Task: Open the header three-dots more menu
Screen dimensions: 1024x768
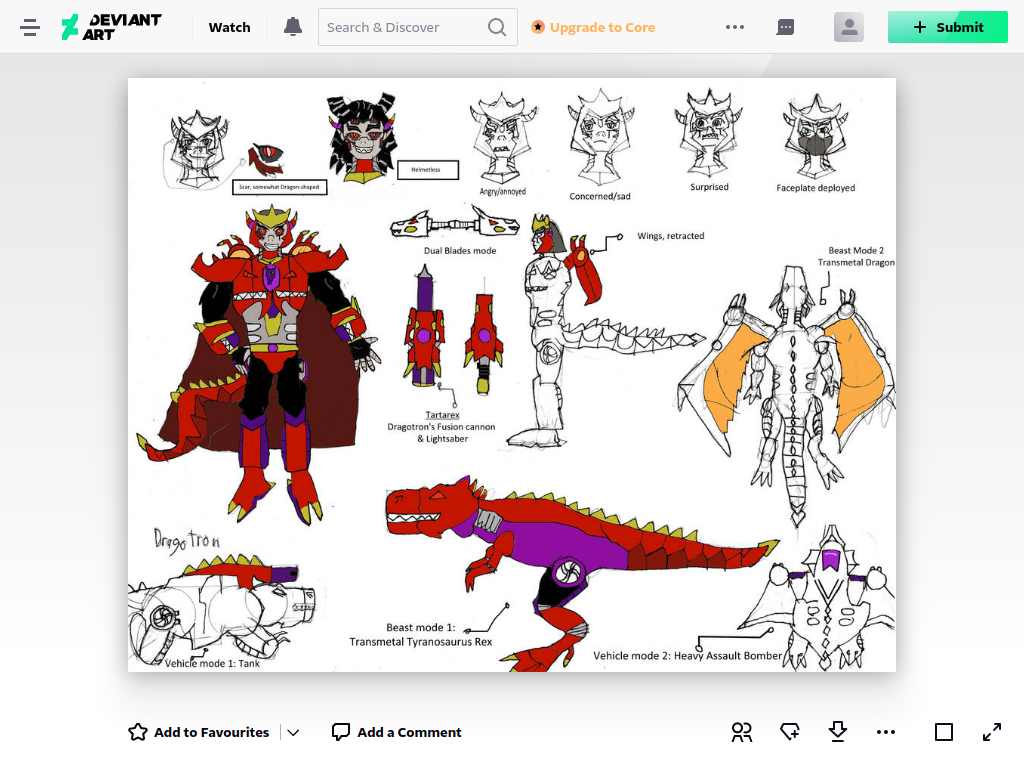Action: tap(735, 27)
